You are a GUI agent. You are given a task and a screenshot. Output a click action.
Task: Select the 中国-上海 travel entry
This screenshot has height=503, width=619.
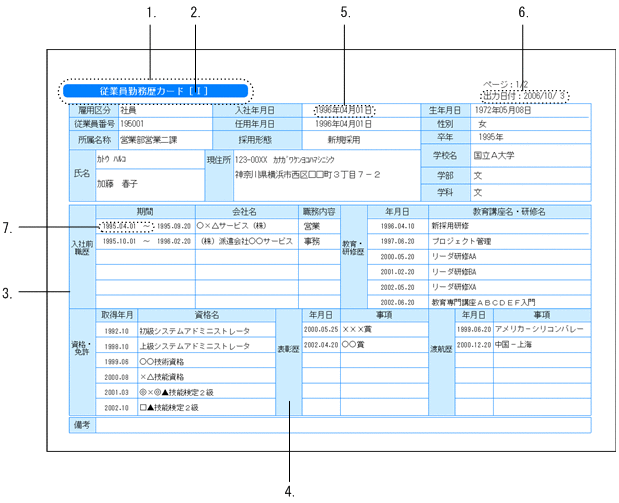click(513, 345)
